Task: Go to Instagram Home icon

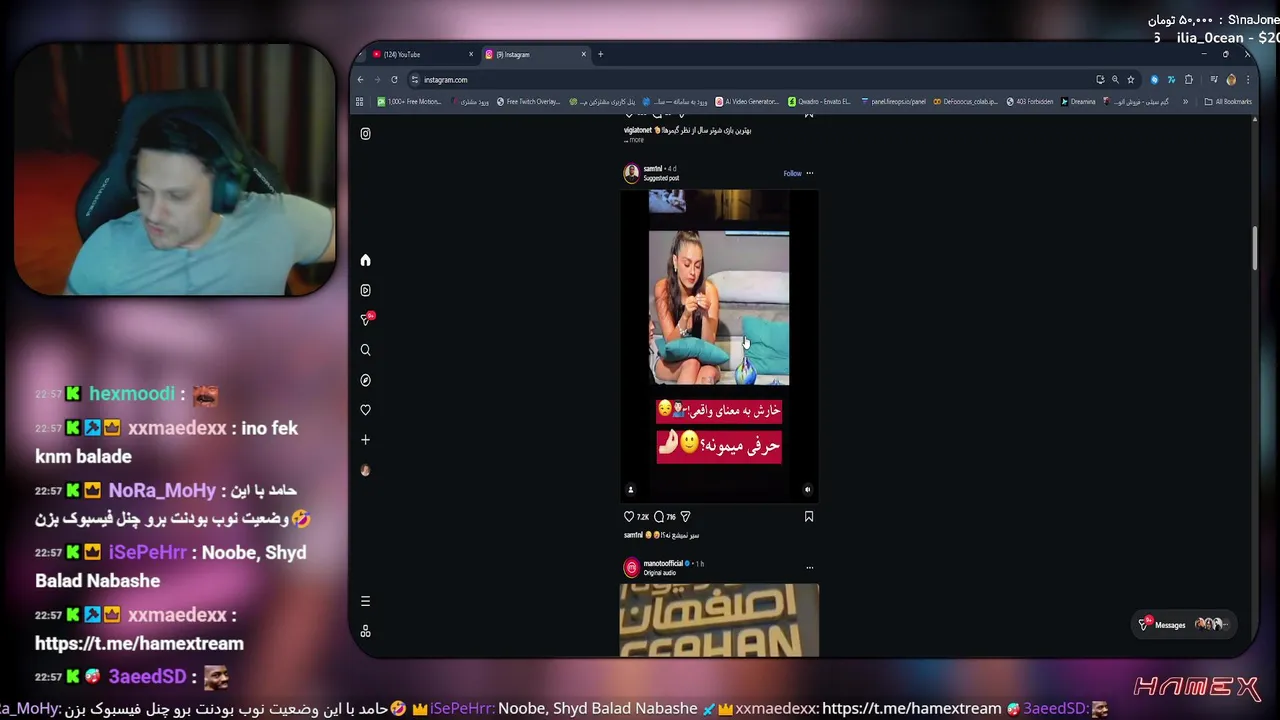Action: tap(365, 260)
